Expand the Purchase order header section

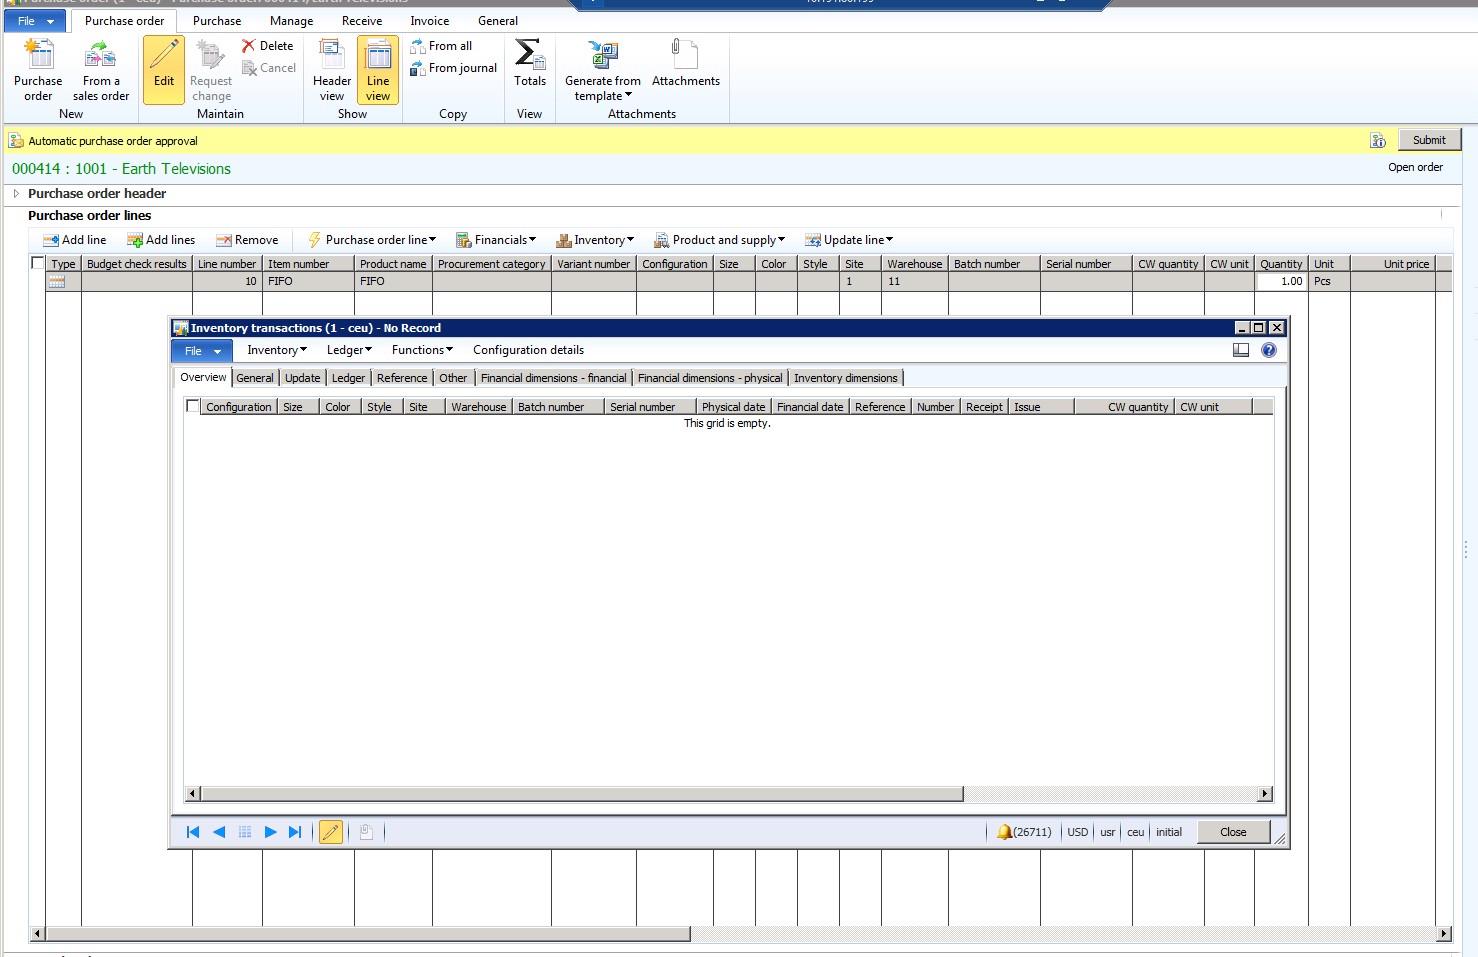pos(16,194)
